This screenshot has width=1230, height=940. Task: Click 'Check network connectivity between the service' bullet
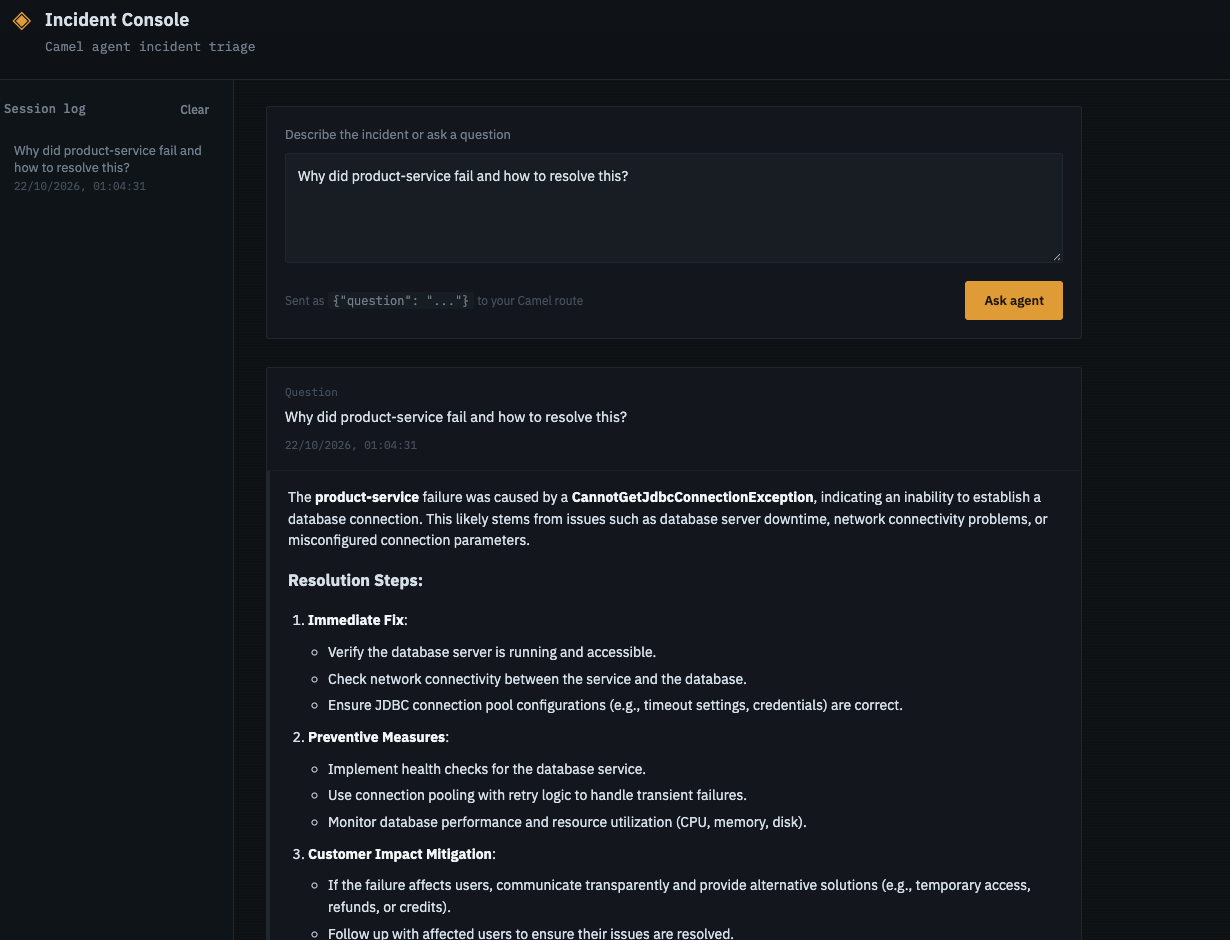pos(537,678)
